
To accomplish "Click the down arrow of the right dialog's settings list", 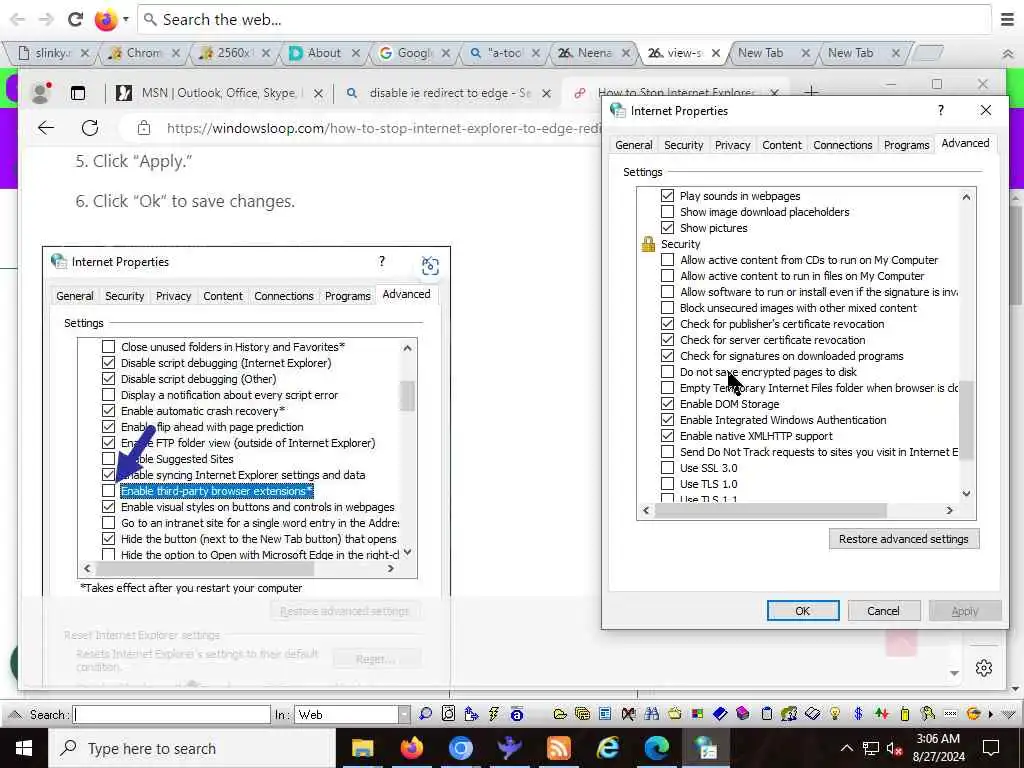I will tap(967, 494).
